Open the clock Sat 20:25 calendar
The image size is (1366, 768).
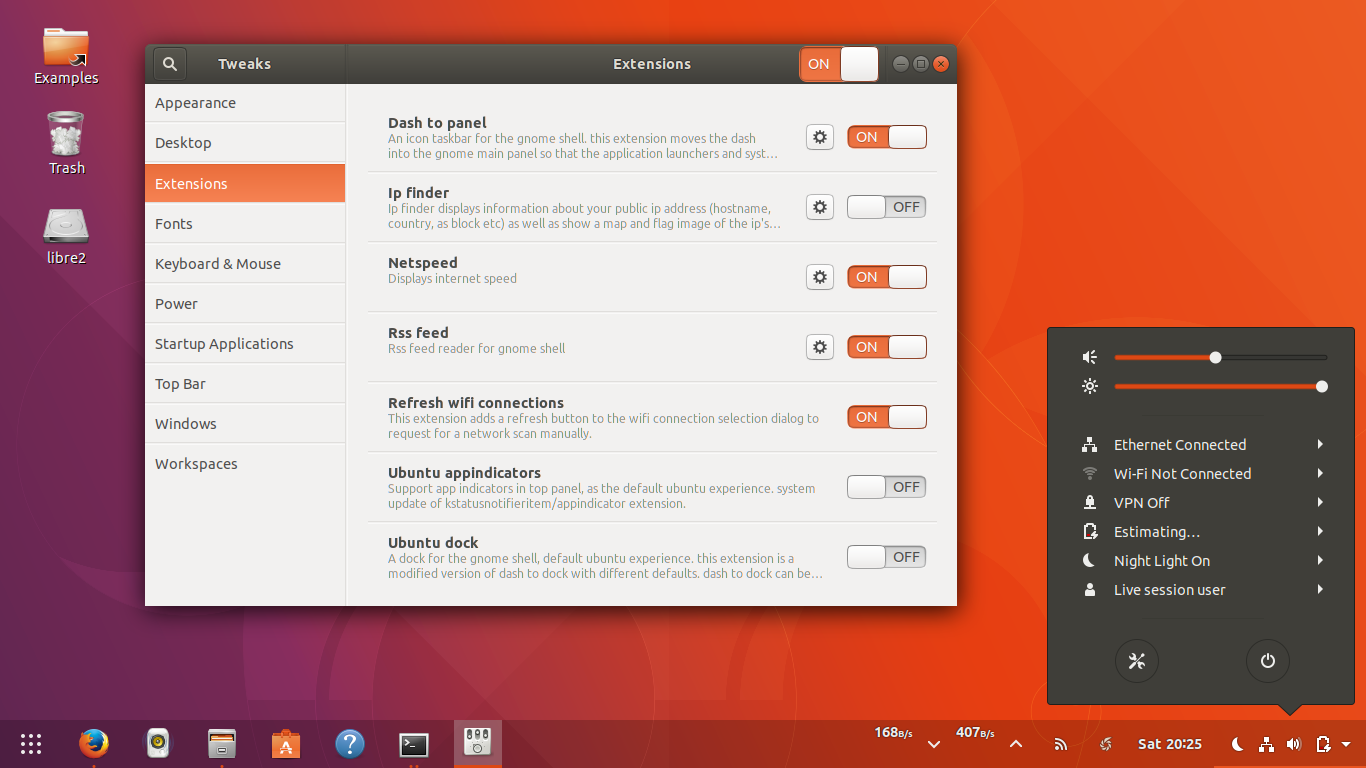(1170, 744)
